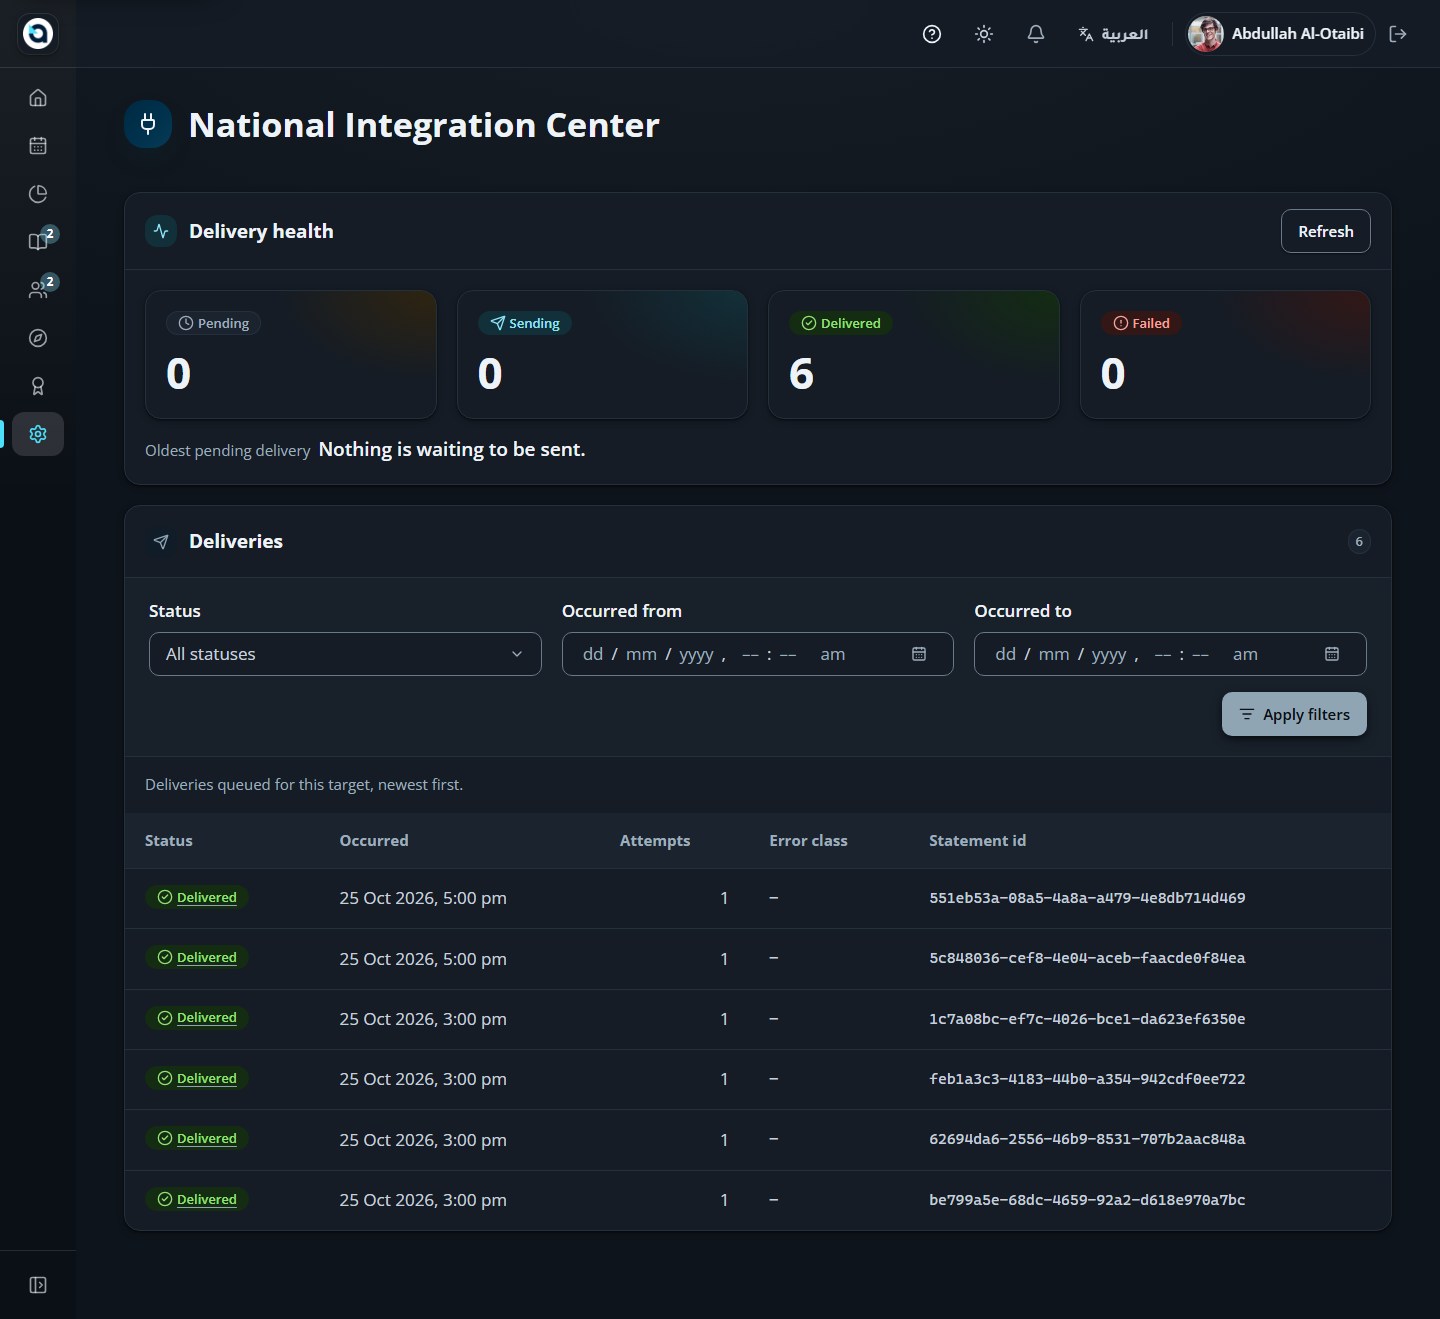Open calendar picker for Occurred to
Image resolution: width=1440 pixels, height=1319 pixels.
point(1332,654)
